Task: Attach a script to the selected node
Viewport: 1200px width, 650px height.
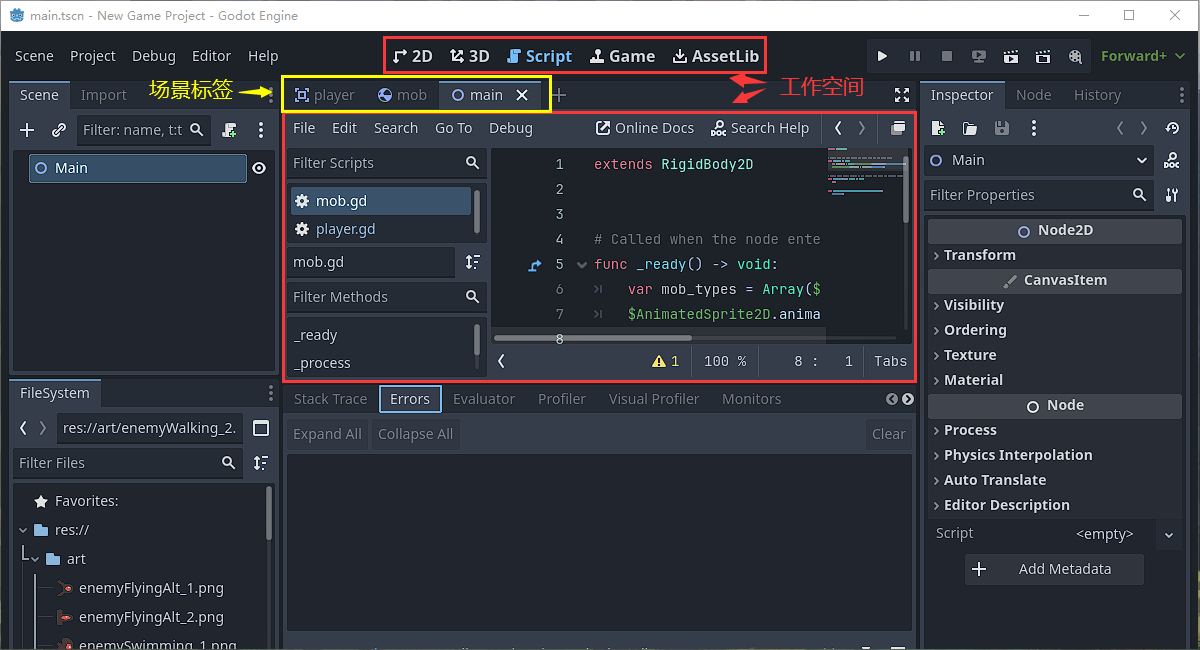Action: [x=229, y=130]
